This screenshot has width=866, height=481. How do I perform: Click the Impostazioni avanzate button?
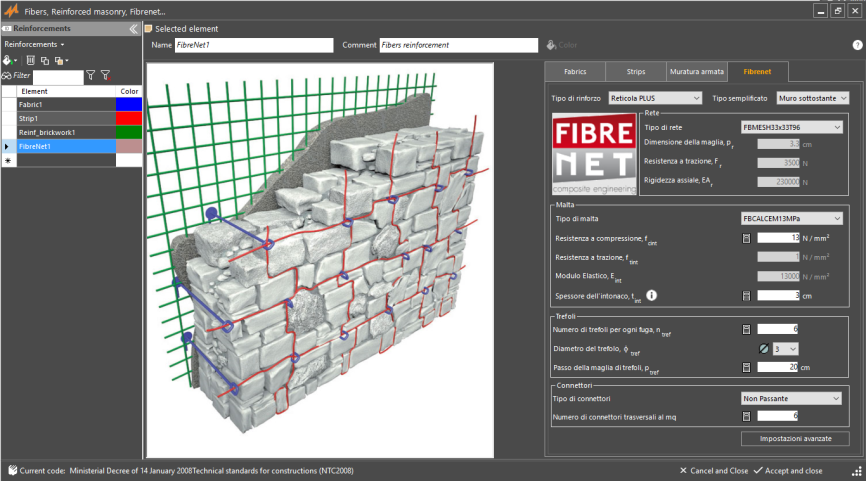coord(795,438)
